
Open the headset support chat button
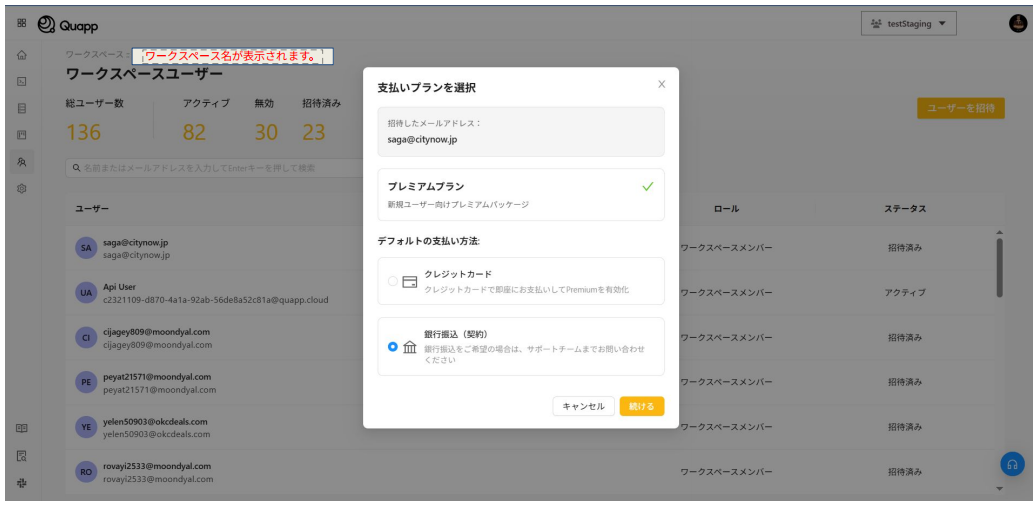1012,464
